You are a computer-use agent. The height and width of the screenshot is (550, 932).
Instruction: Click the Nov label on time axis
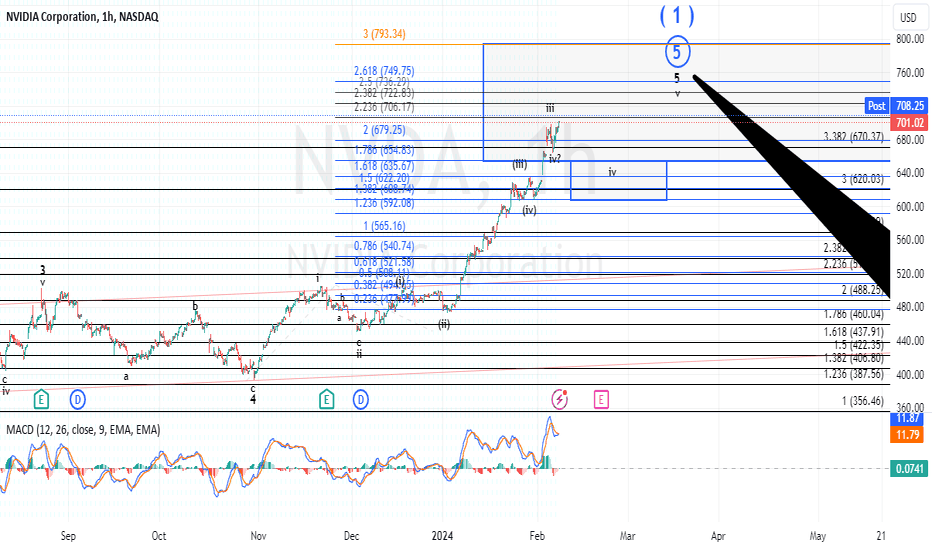tap(259, 536)
